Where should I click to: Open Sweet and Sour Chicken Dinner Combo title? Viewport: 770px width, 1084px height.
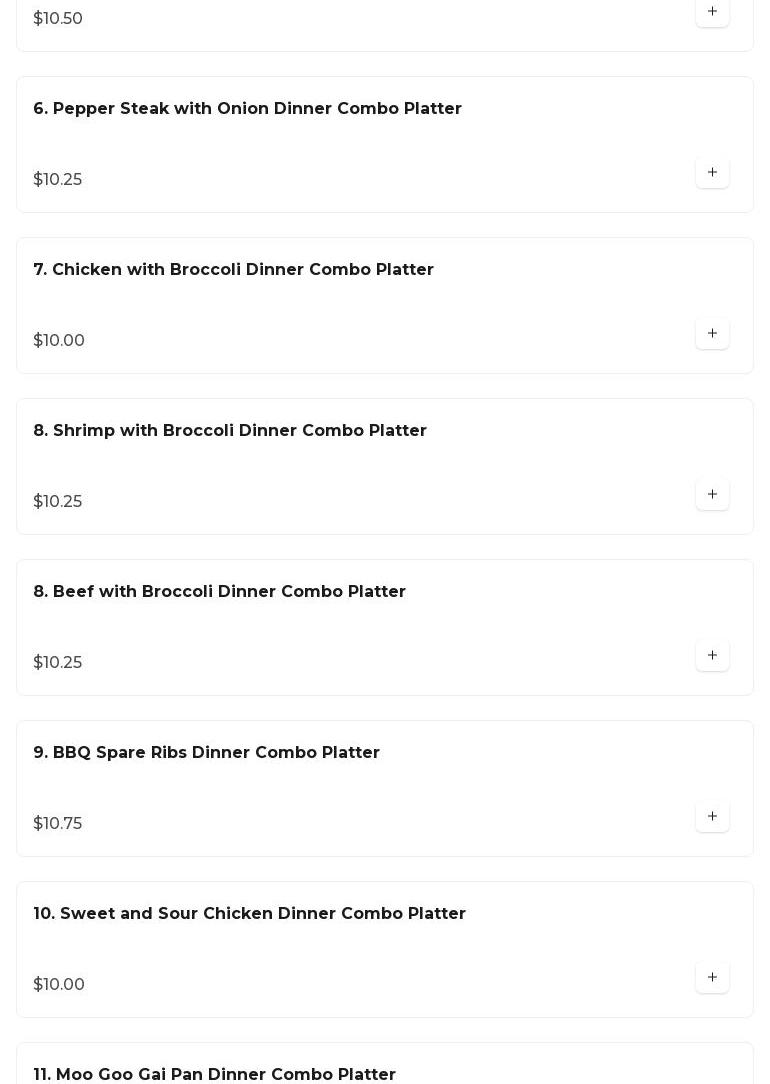(x=249, y=913)
